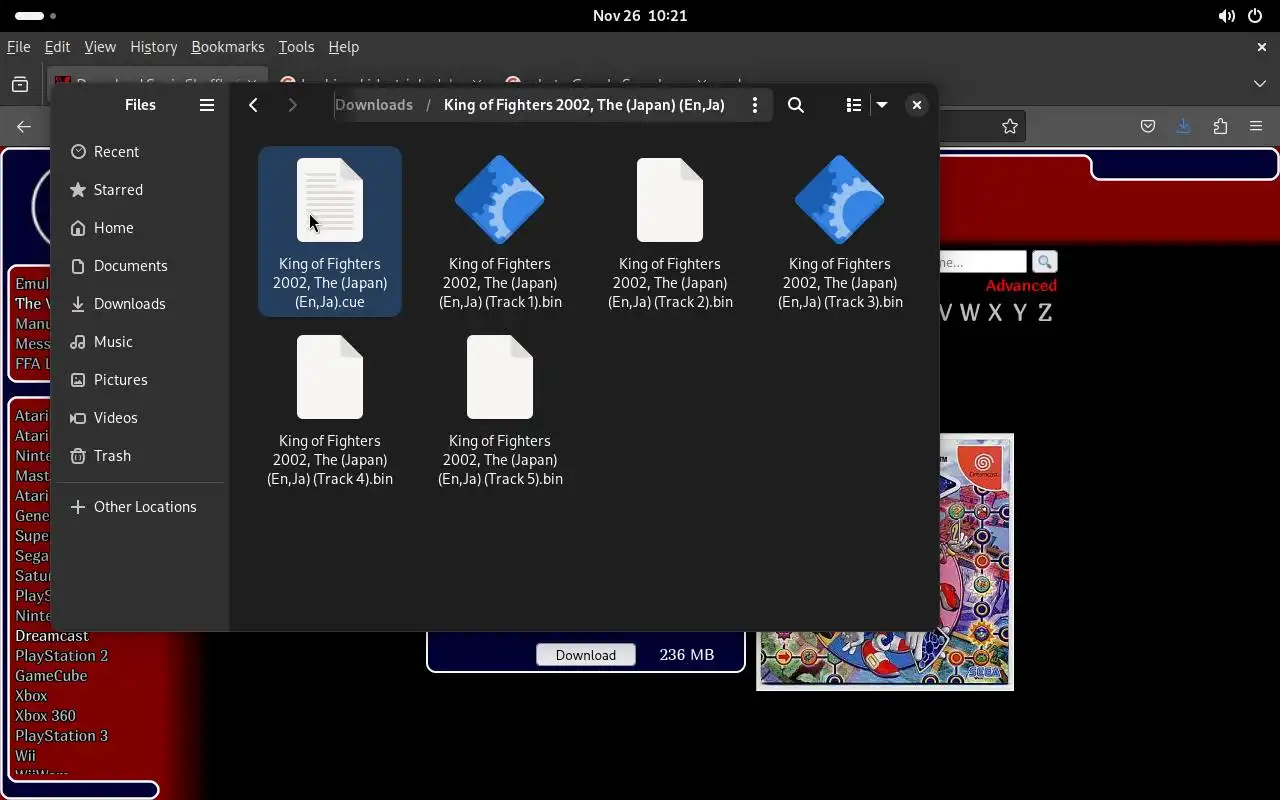Open the GameCube link in webpage sidebar
Image resolution: width=1280 pixels, height=800 pixels.
point(51,676)
